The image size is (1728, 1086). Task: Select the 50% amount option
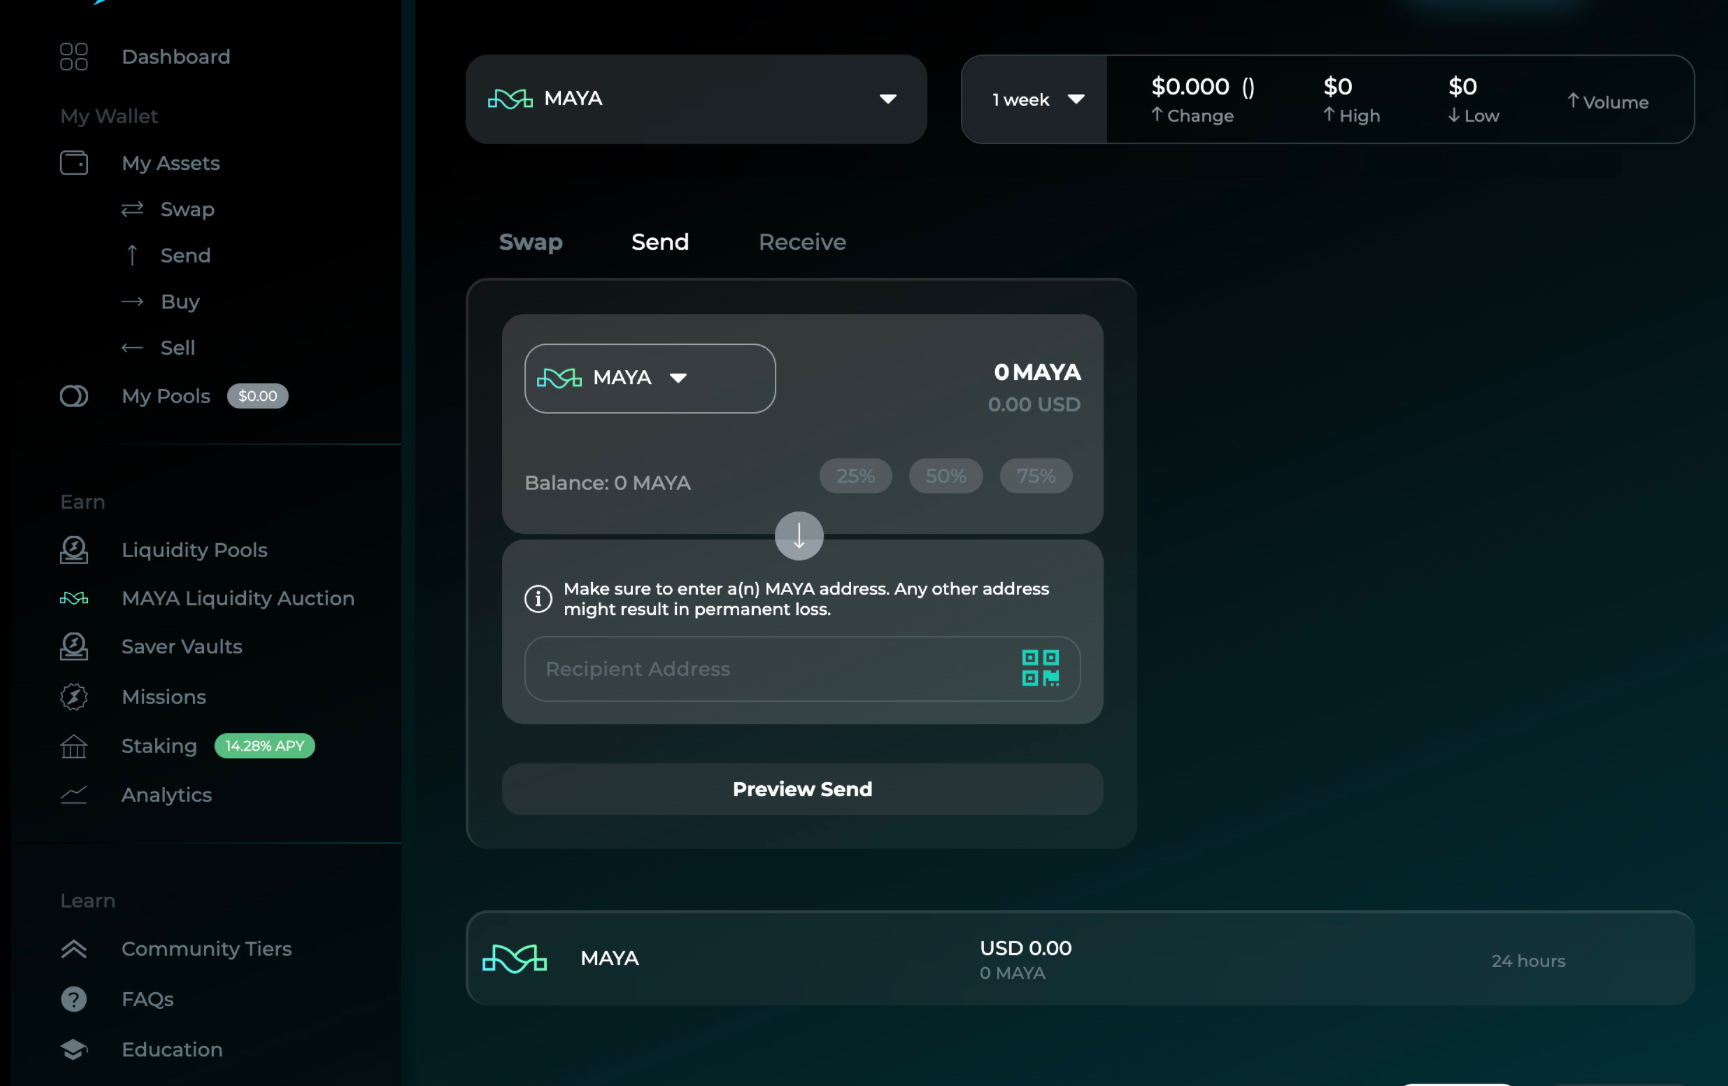point(946,476)
